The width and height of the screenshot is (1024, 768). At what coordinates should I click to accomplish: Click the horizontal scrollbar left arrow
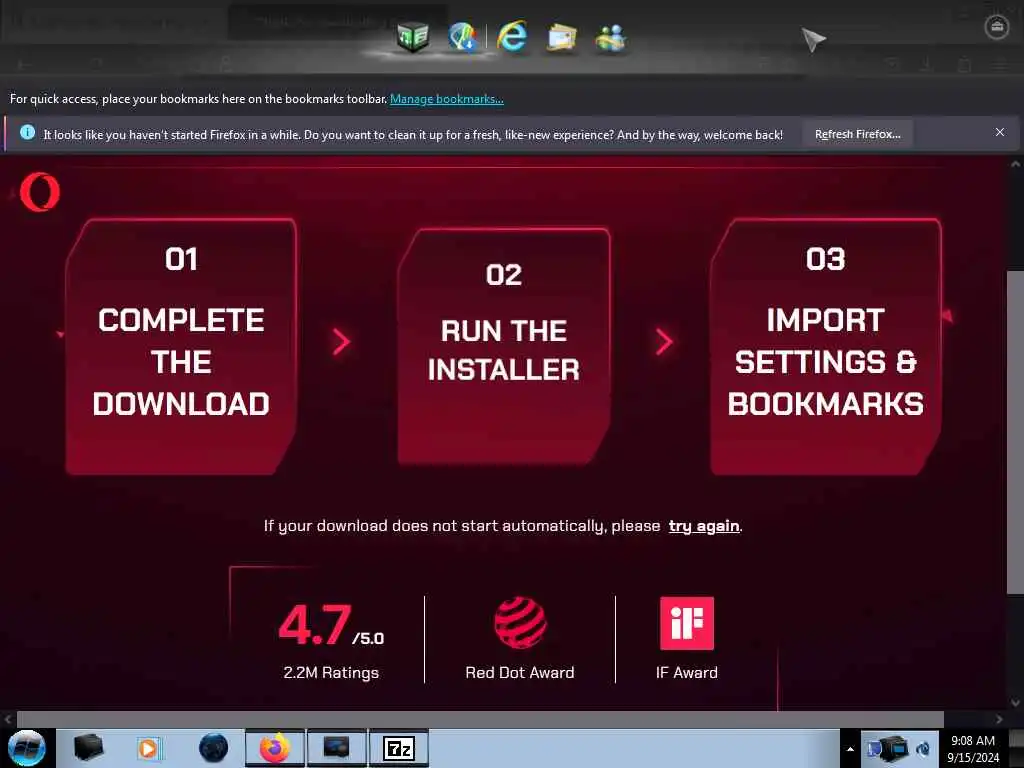[x=8, y=719]
